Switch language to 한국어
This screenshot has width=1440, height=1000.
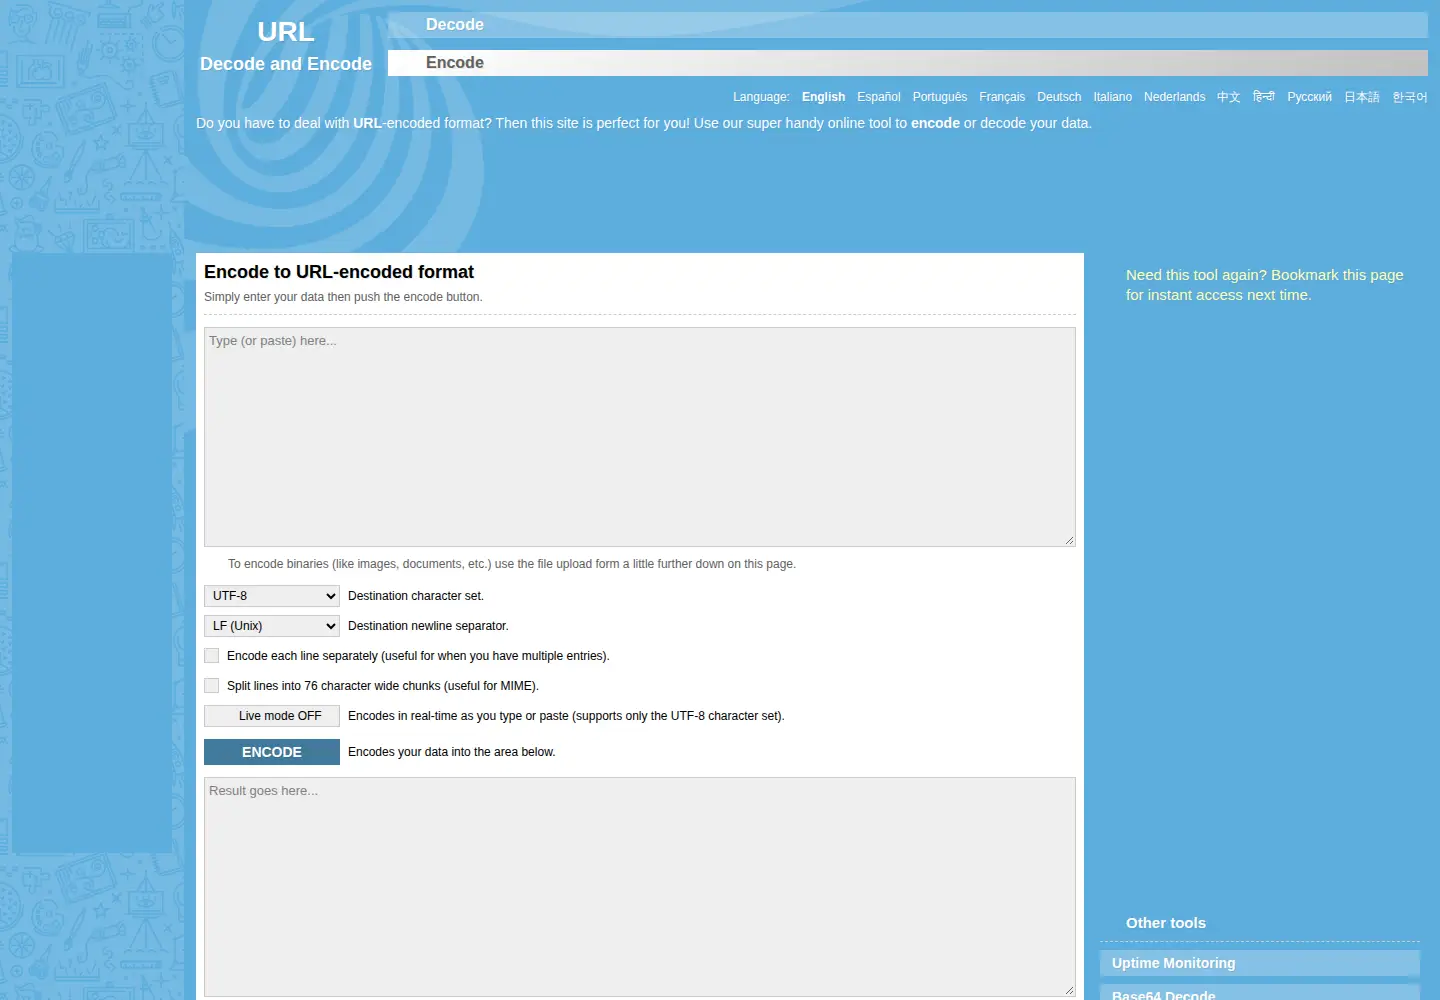click(1409, 97)
